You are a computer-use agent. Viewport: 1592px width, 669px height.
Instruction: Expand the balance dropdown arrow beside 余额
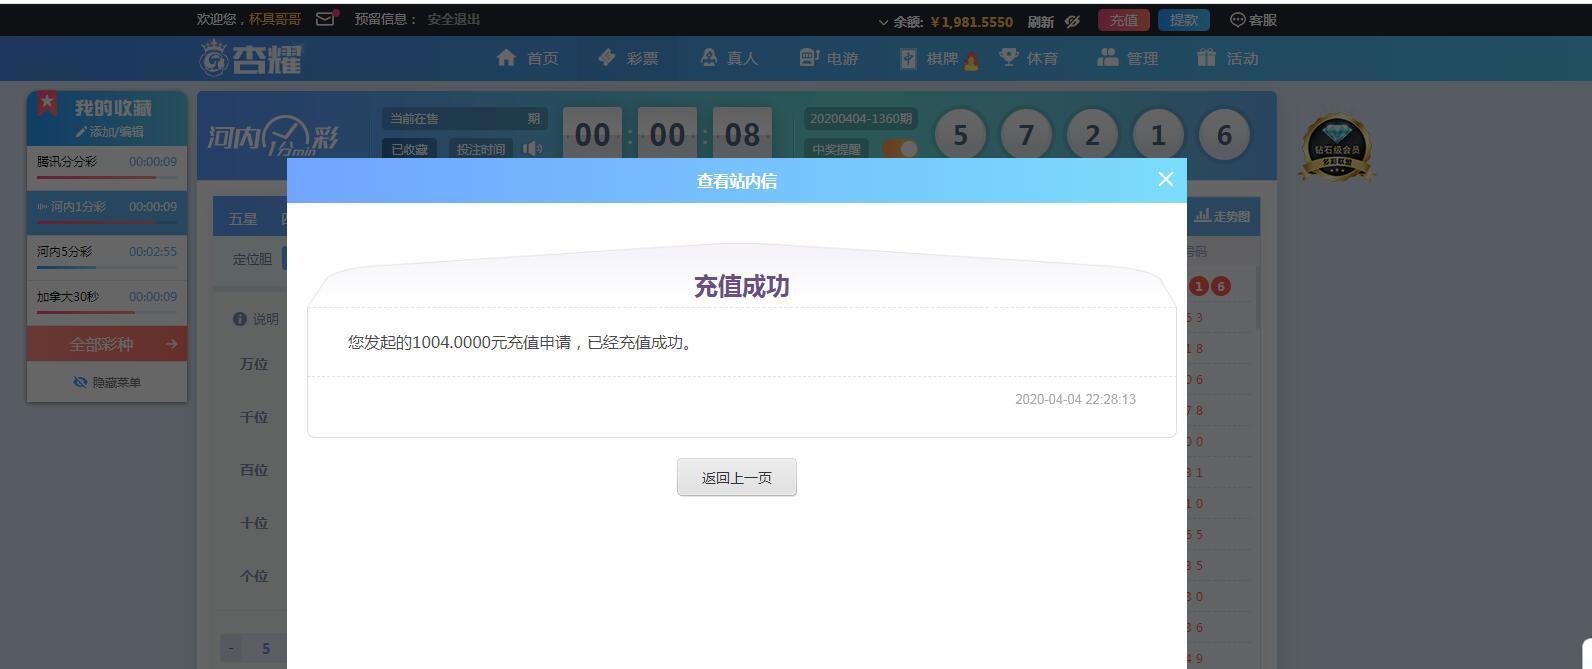[883, 22]
